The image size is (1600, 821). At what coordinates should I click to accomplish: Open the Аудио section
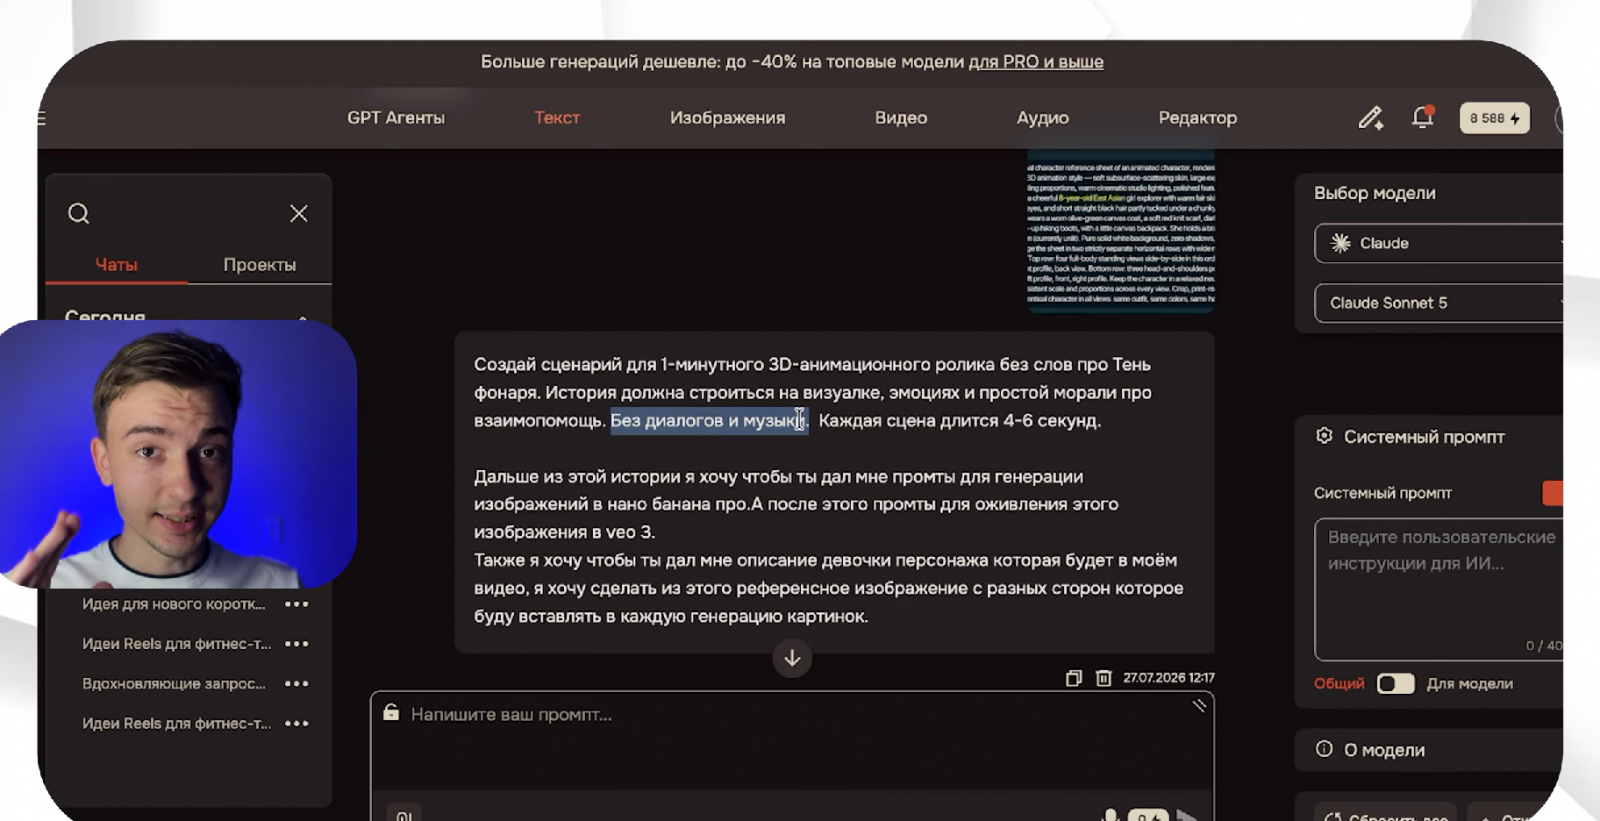click(x=1043, y=118)
